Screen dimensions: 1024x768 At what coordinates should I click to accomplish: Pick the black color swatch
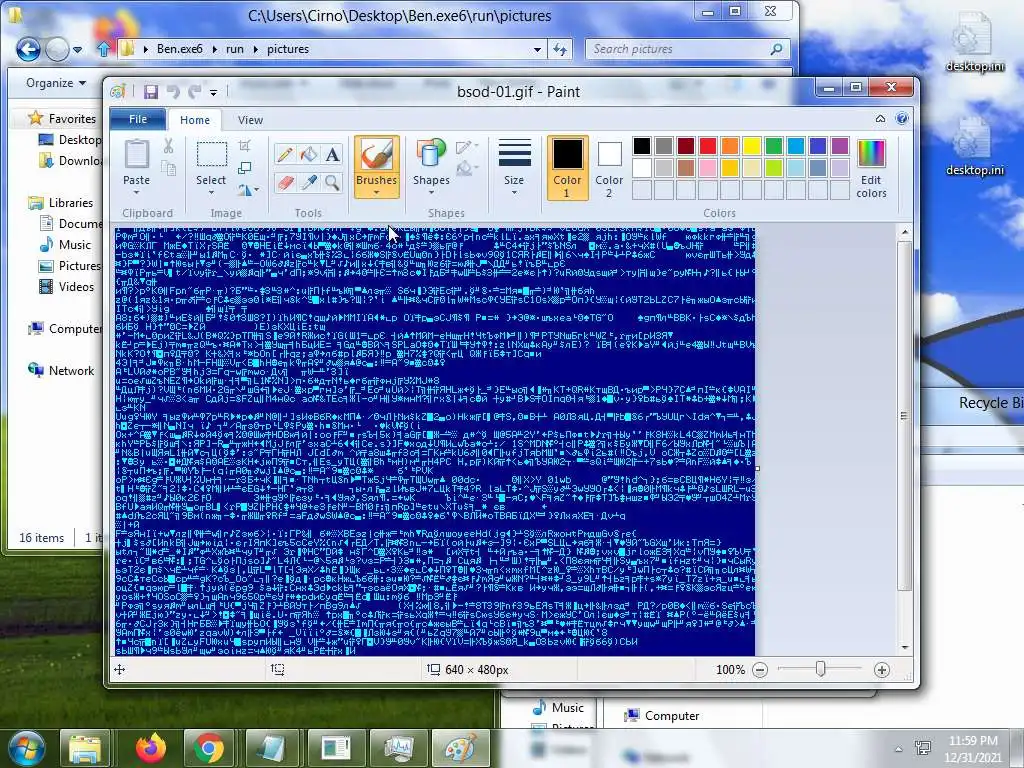642,146
